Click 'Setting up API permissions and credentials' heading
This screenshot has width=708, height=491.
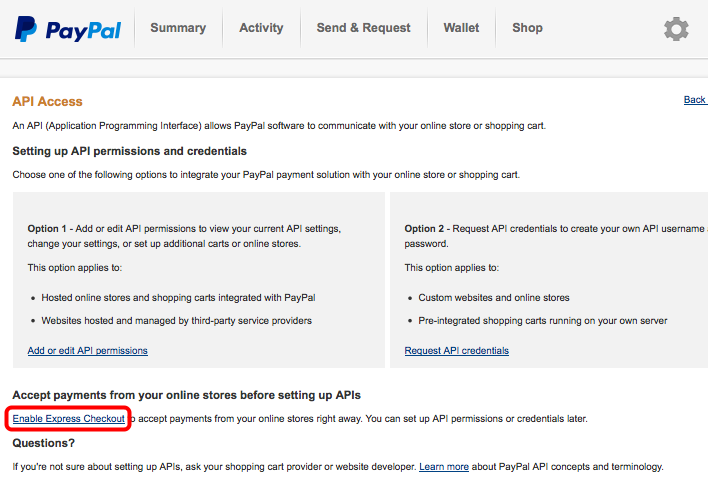pos(130,151)
